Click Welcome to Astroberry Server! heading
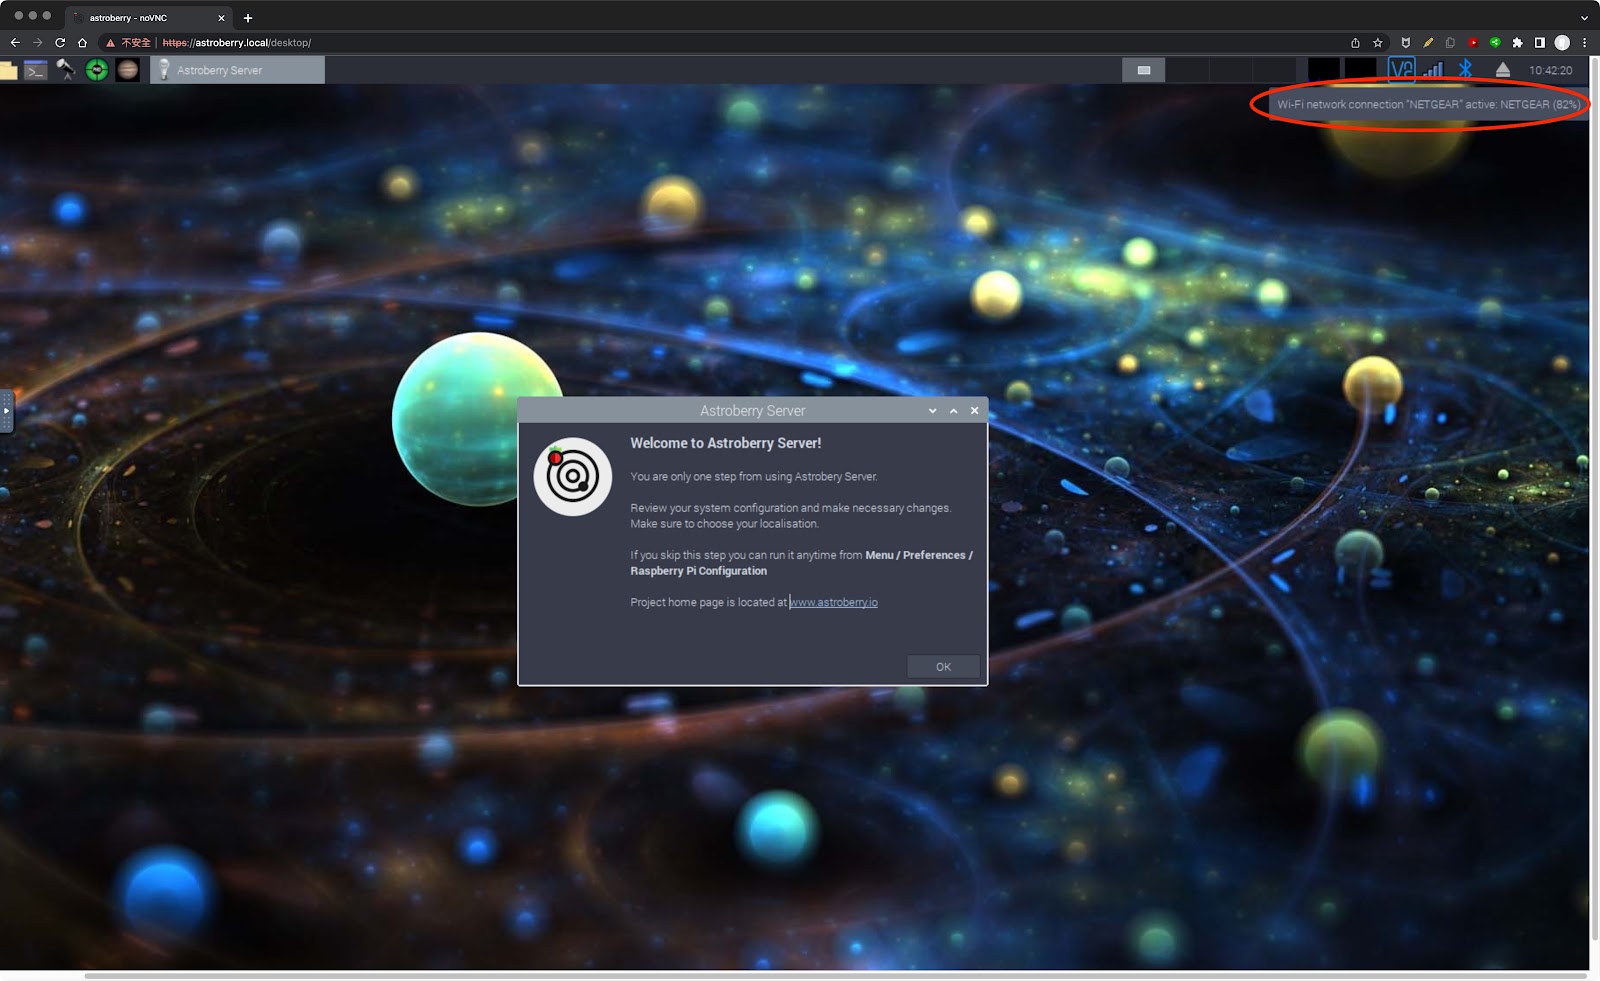Viewport: 1600px width, 981px height. pos(725,443)
